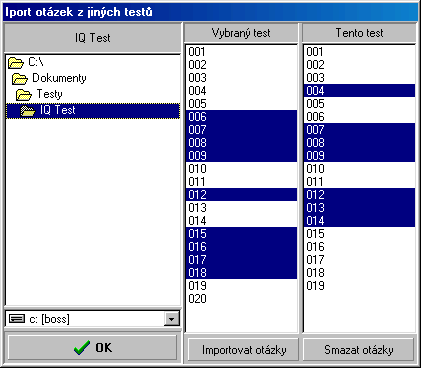Select question 020 in Vybraný test list
The height and width of the screenshot is (368, 421).
click(241, 299)
